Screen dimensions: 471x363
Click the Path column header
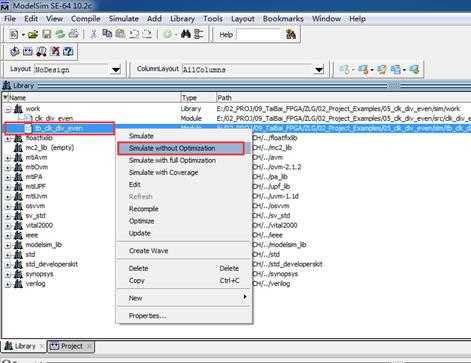click(x=343, y=98)
